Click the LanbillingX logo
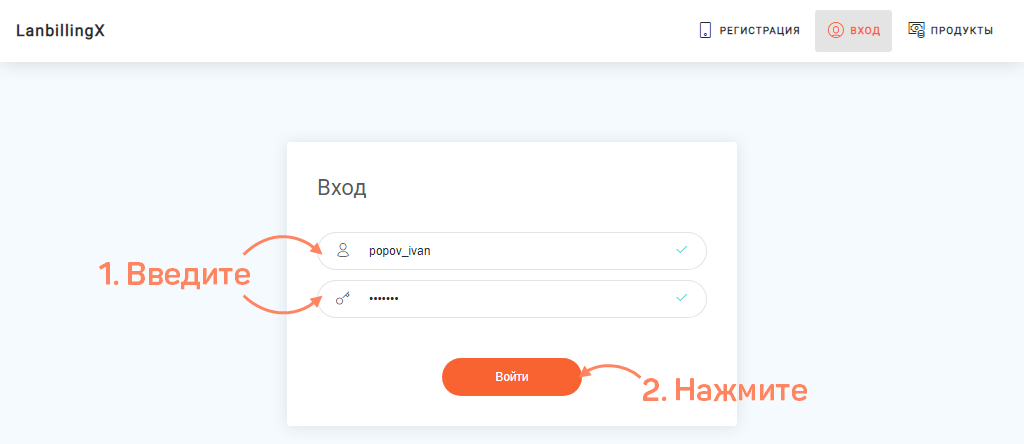Viewport: 1024px width, 444px height. (60, 31)
